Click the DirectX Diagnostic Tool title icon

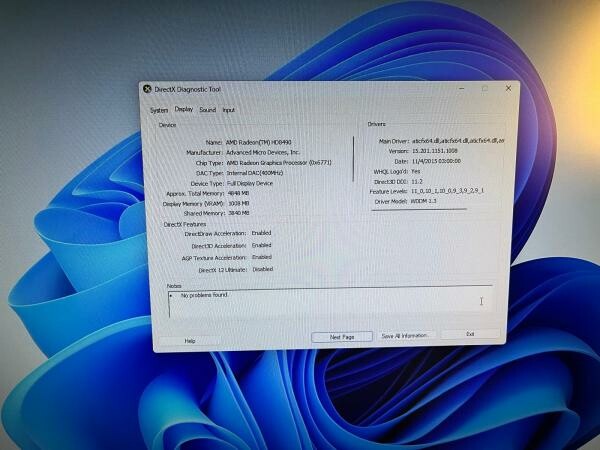click(147, 89)
